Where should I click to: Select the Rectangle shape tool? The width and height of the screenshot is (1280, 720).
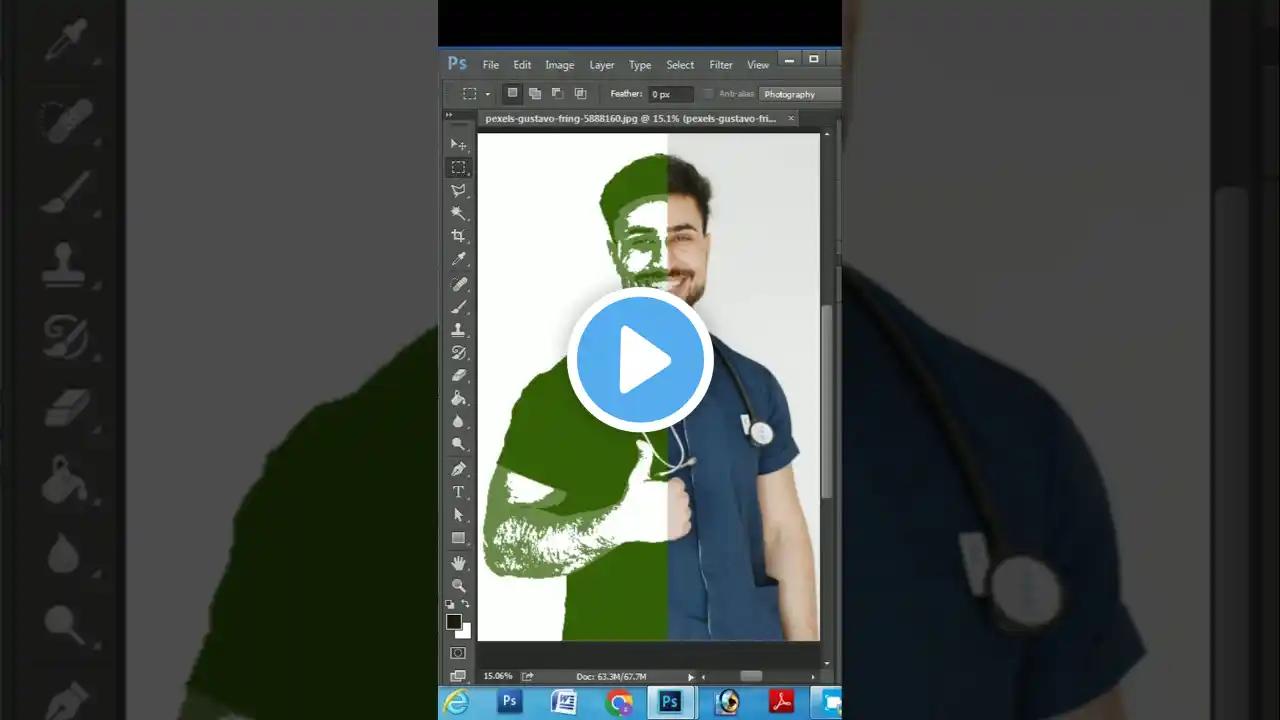click(x=458, y=538)
